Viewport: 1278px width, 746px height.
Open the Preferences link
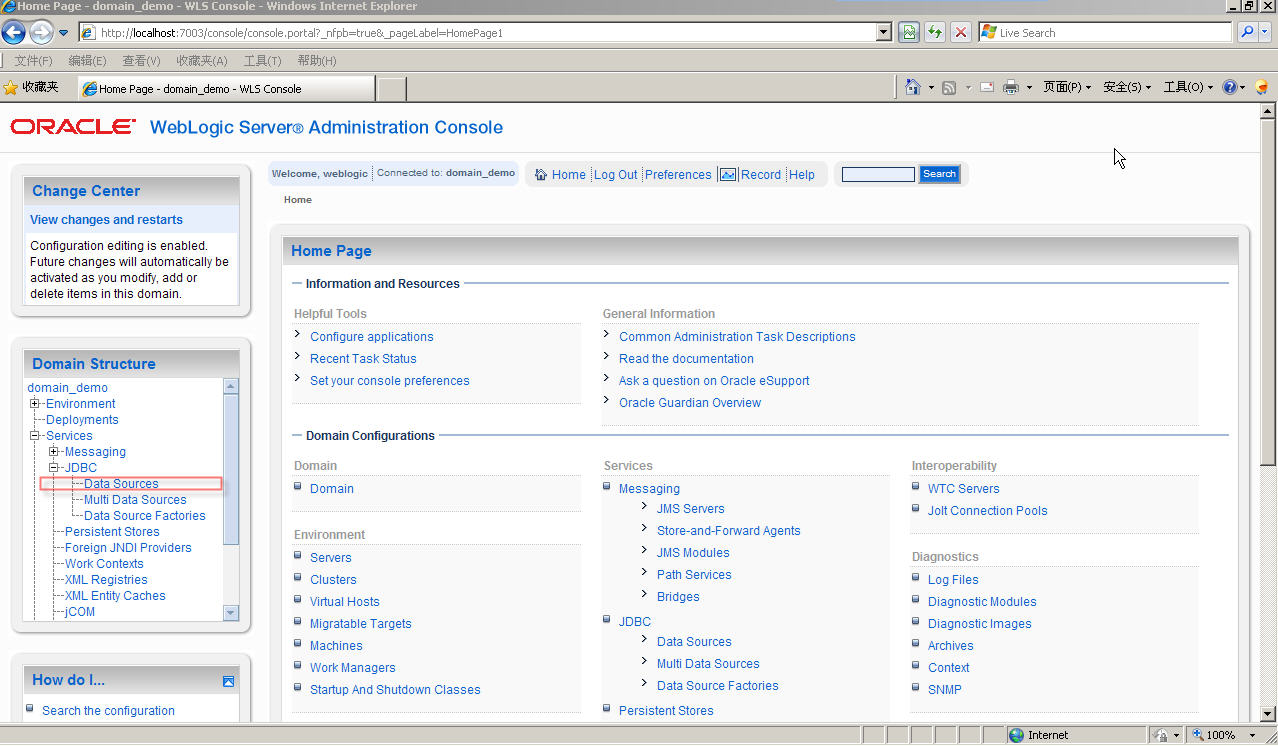(678, 174)
